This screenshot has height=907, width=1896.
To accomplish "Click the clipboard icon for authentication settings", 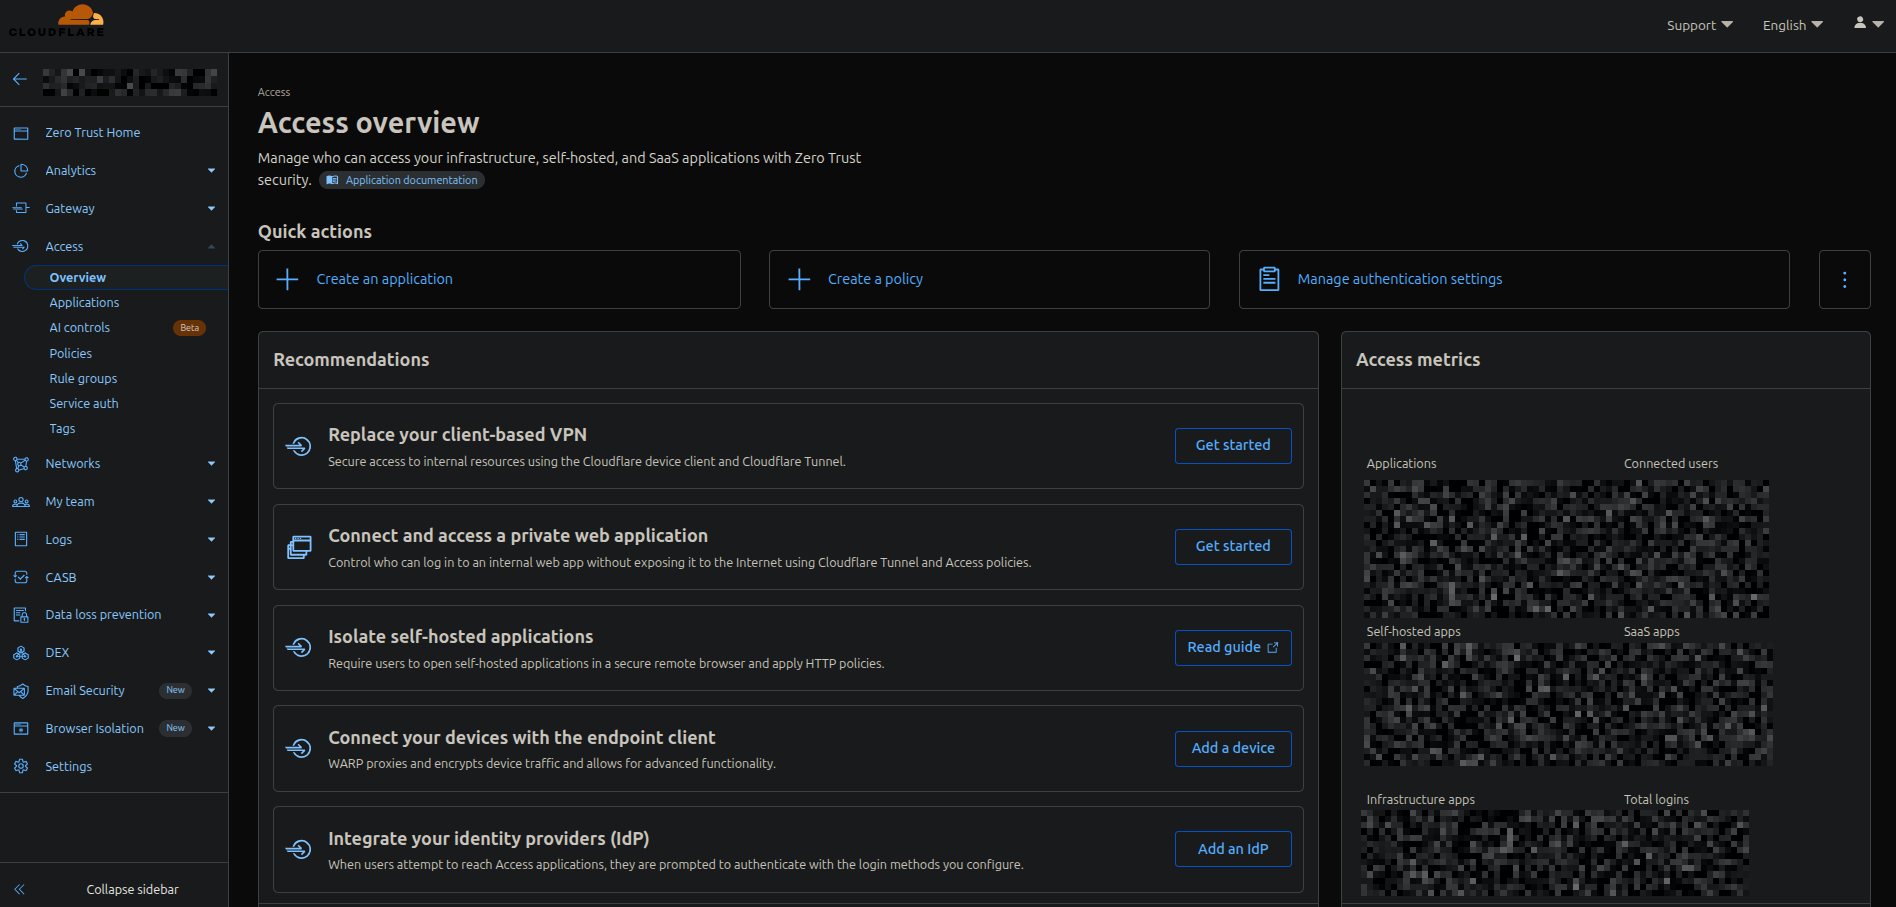I will click(1269, 279).
